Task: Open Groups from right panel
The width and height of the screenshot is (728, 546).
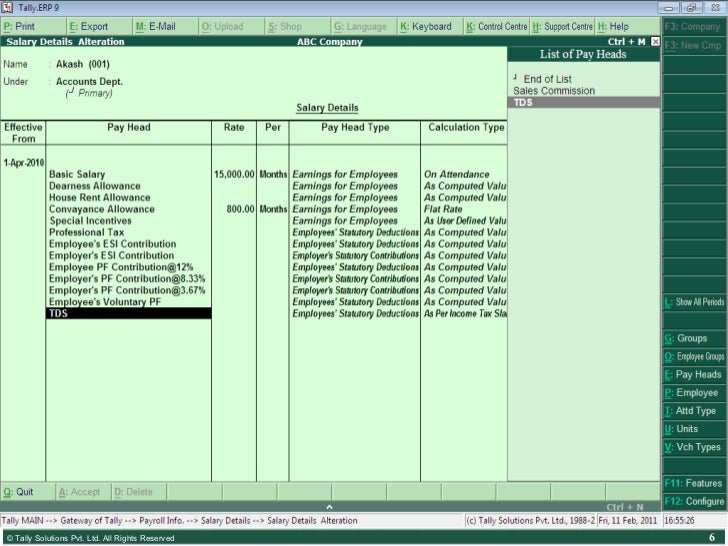Action: click(693, 338)
